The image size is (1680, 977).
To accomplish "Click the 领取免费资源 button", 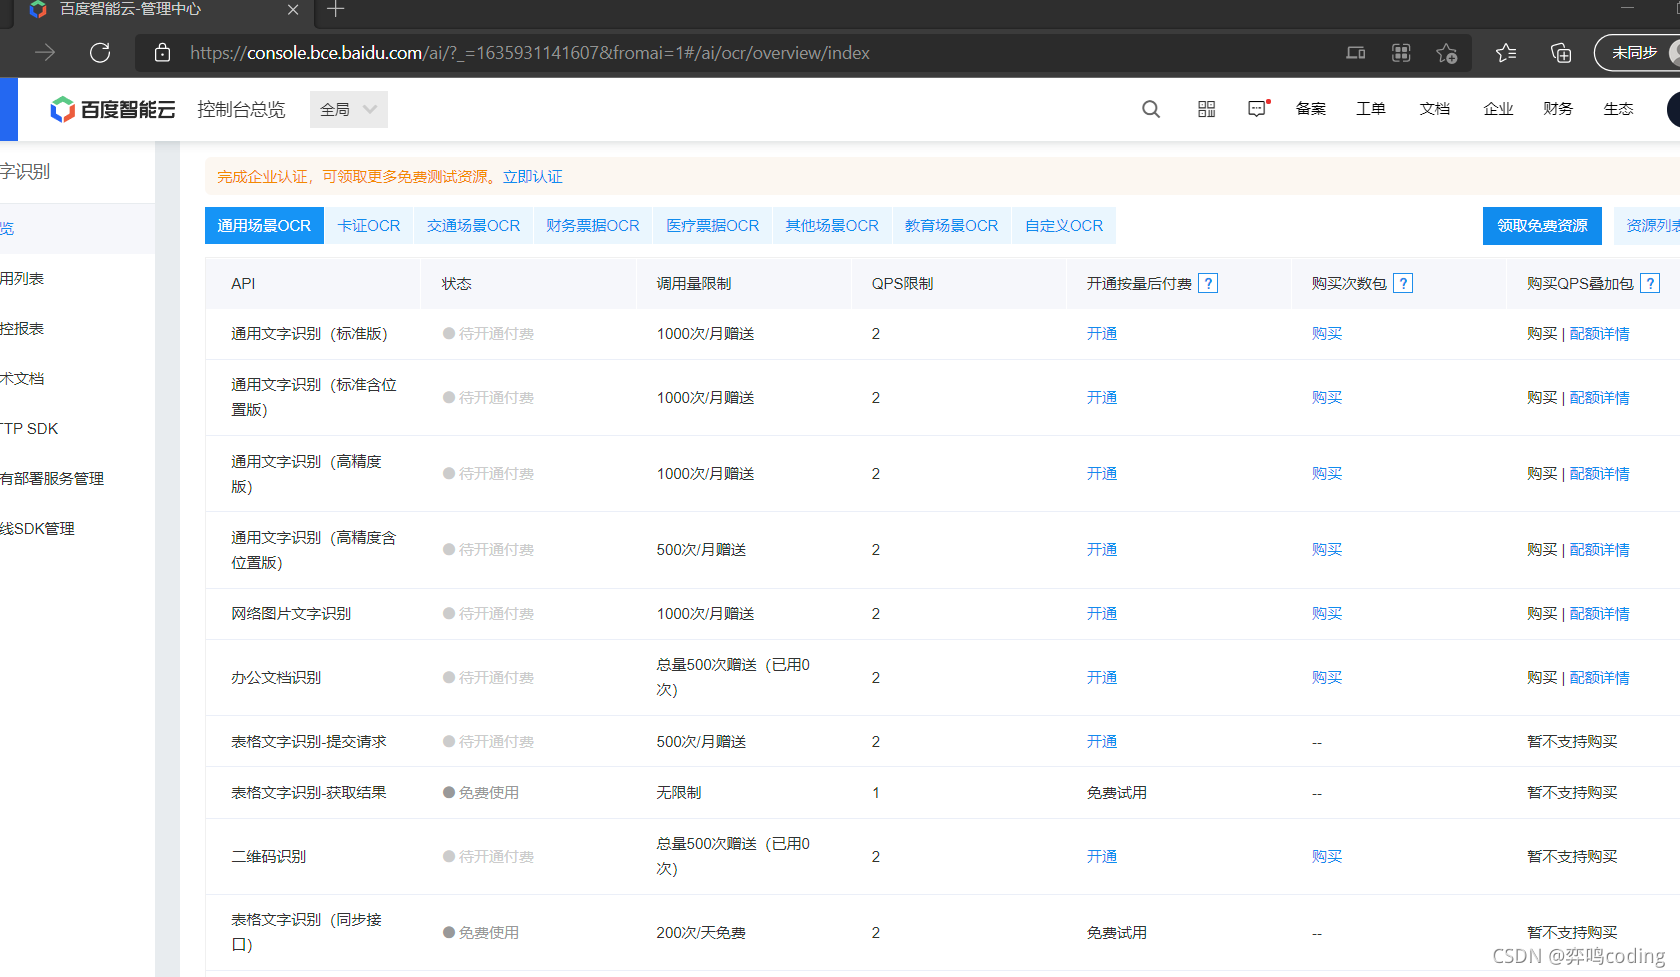I will click(x=1542, y=225).
